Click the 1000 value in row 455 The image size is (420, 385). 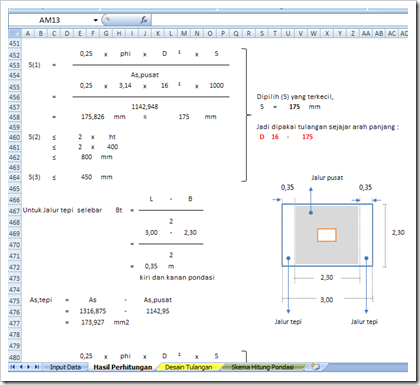(x=216, y=86)
